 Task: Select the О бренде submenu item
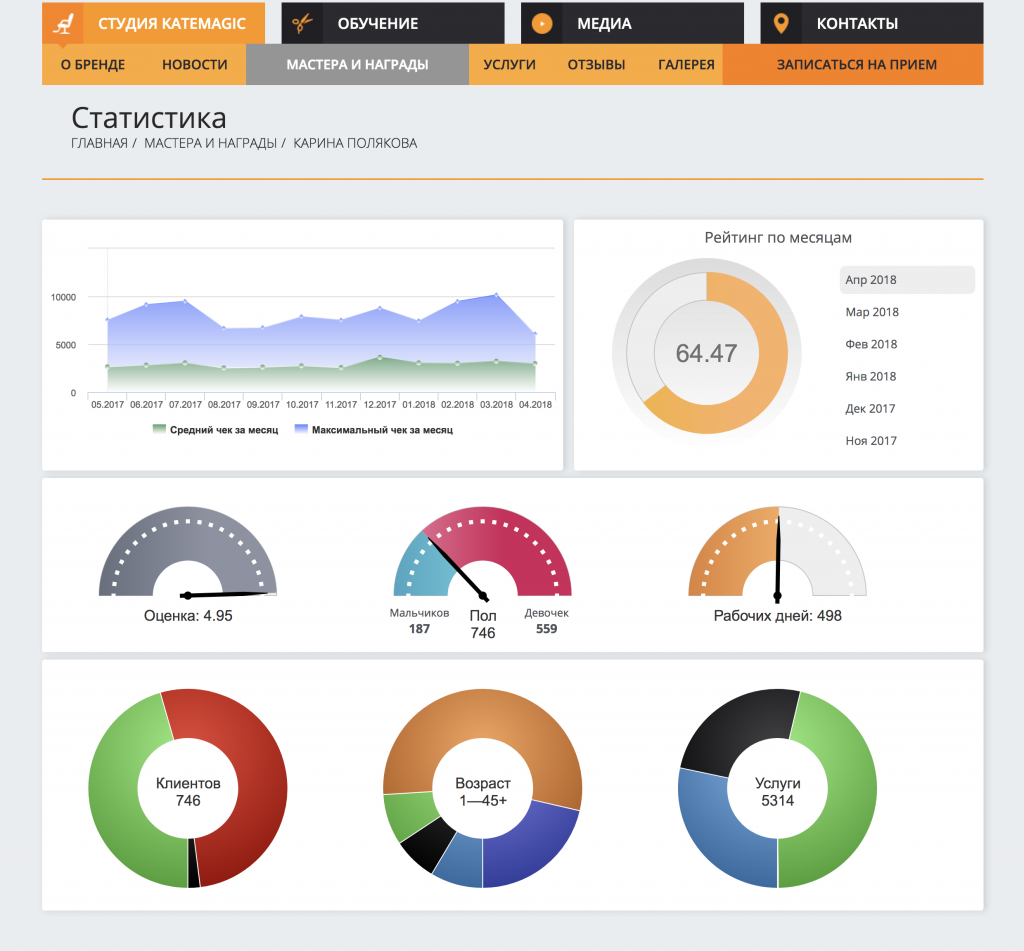click(x=93, y=65)
